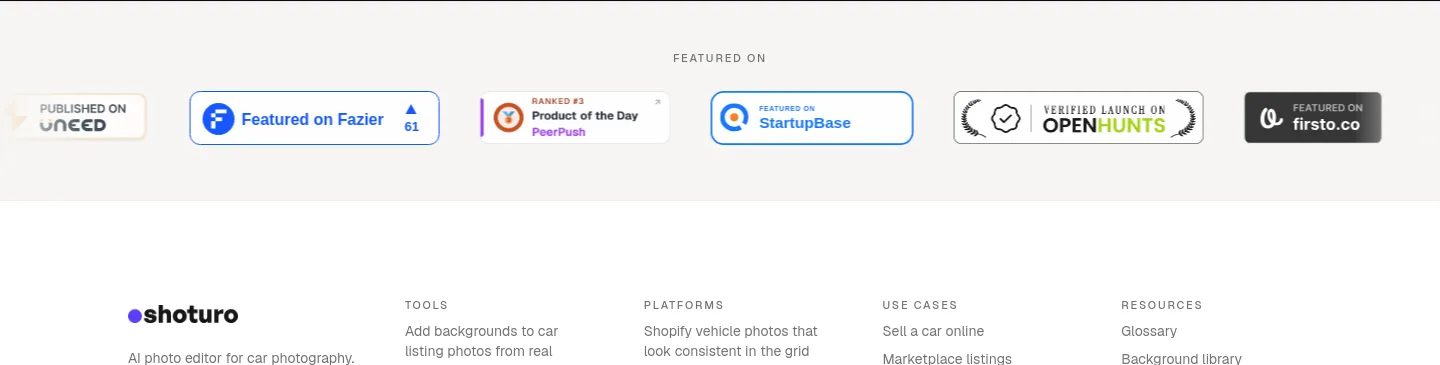Image resolution: width=1440 pixels, height=365 pixels.
Task: Open Shopify vehicle photos footer link
Action: (x=730, y=341)
